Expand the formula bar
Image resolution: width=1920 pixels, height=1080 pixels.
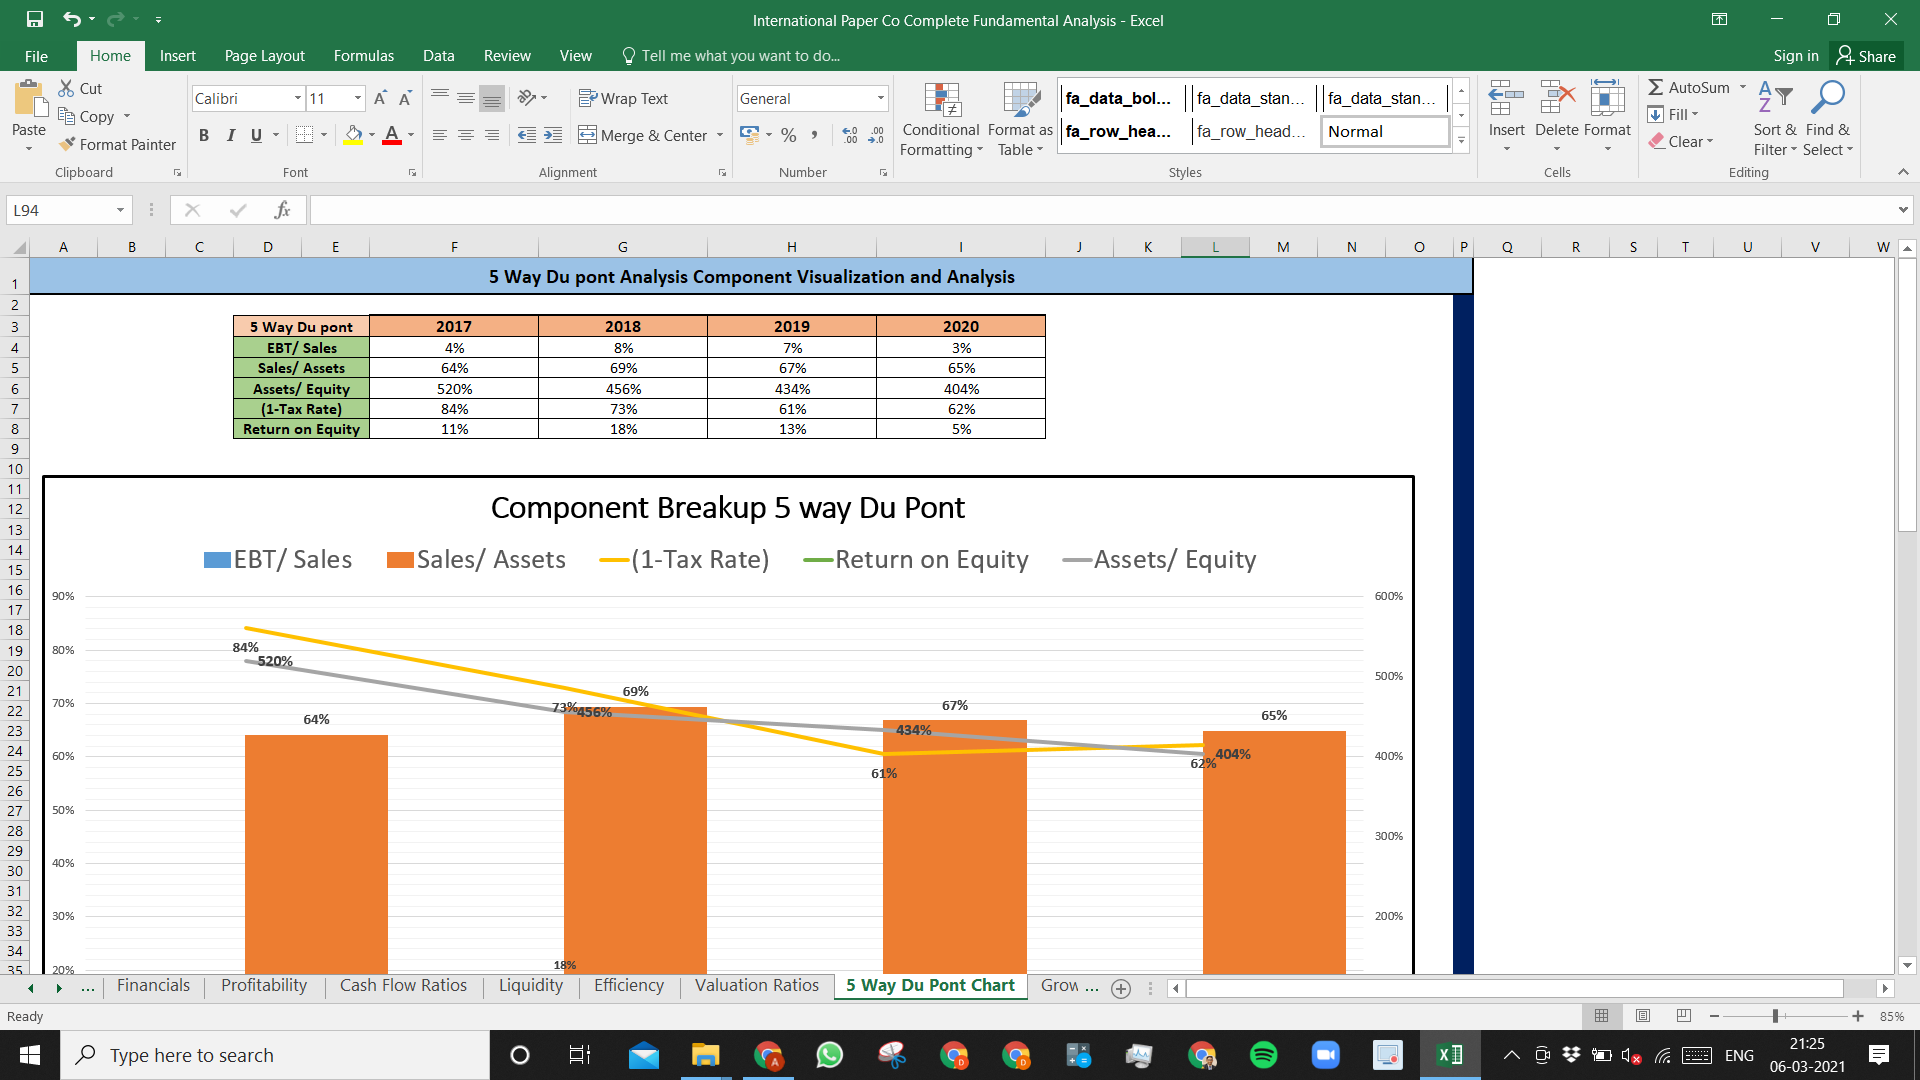click(1902, 210)
